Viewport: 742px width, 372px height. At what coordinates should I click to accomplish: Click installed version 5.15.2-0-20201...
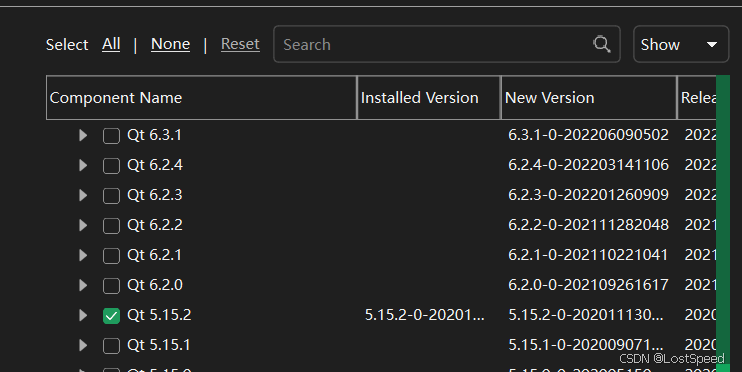point(424,315)
